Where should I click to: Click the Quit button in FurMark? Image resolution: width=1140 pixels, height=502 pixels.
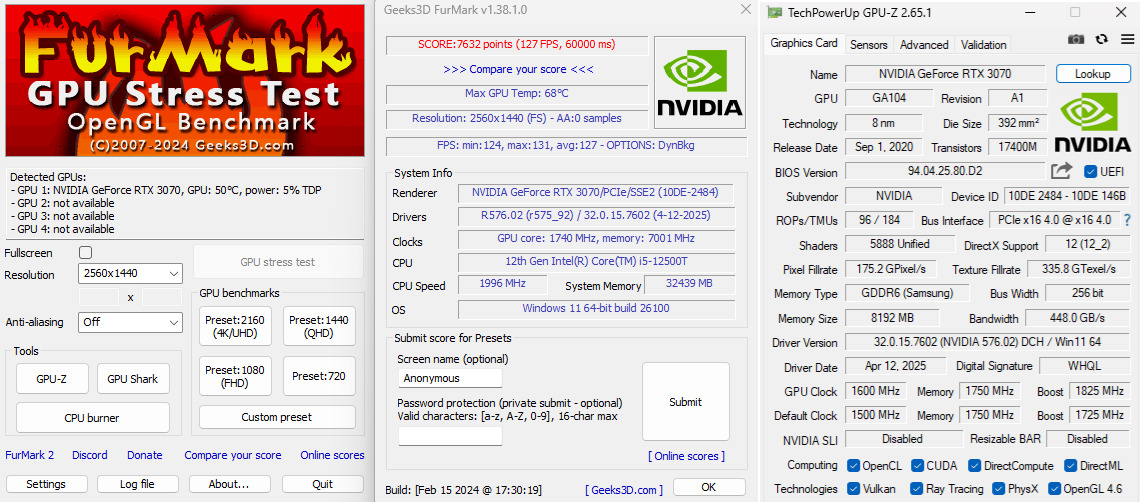[323, 484]
